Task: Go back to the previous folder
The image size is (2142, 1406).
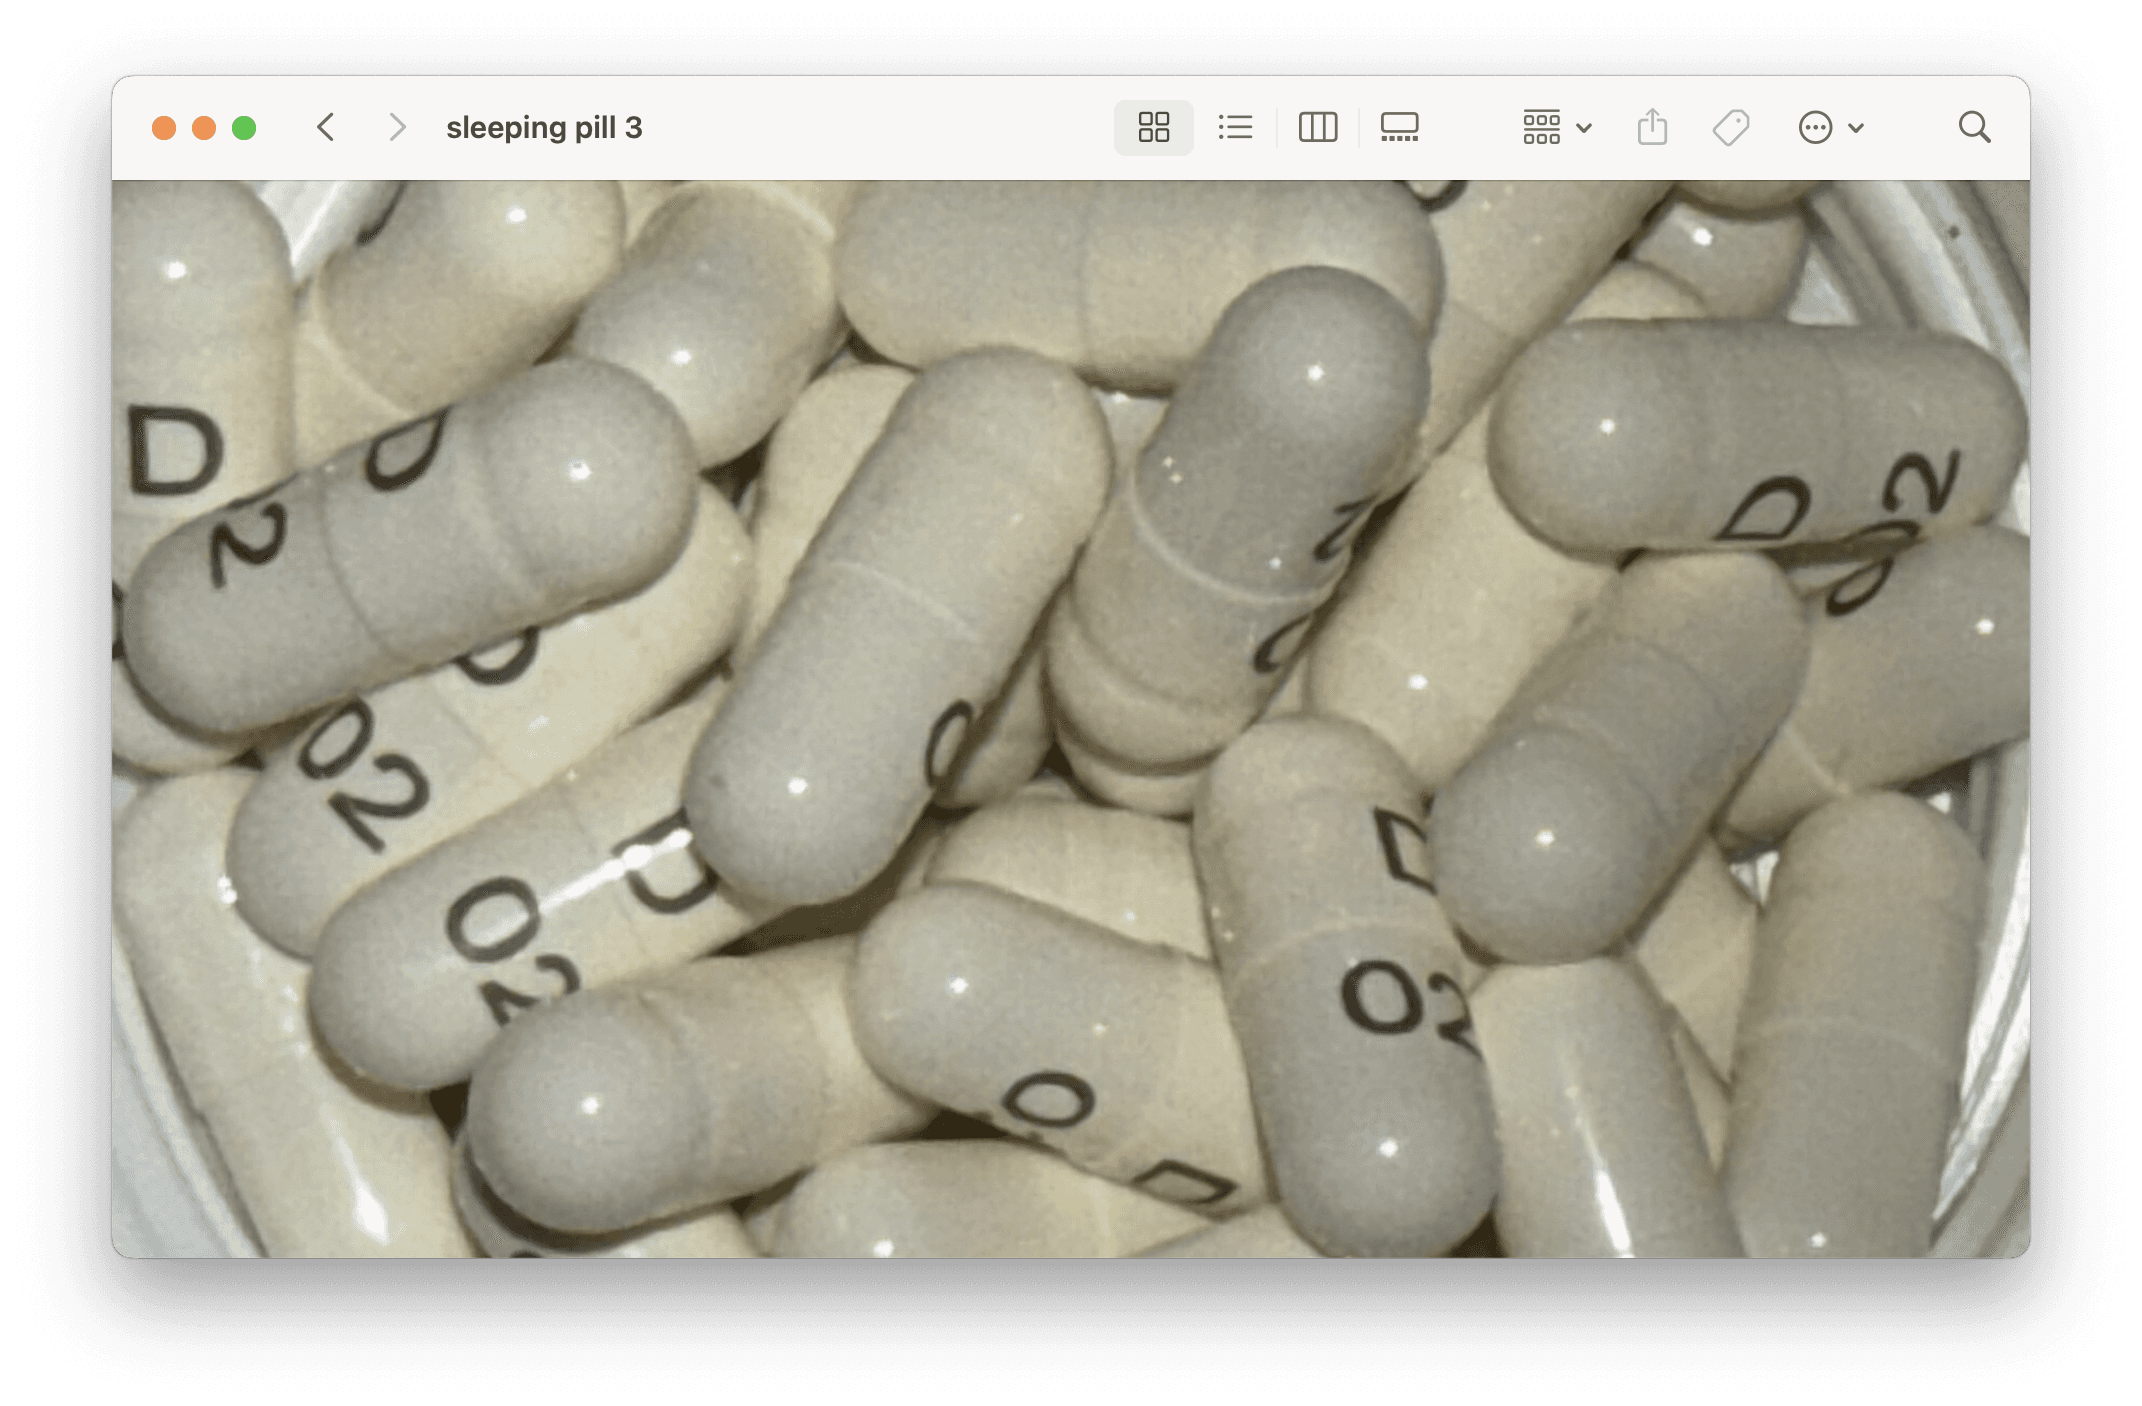Action: coord(325,128)
